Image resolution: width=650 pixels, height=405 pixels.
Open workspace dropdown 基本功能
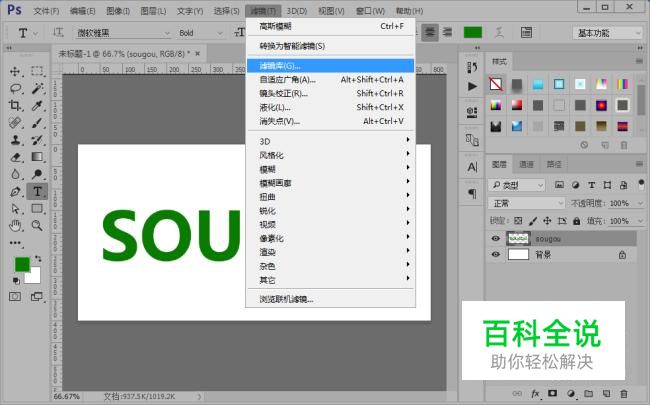(x=607, y=33)
